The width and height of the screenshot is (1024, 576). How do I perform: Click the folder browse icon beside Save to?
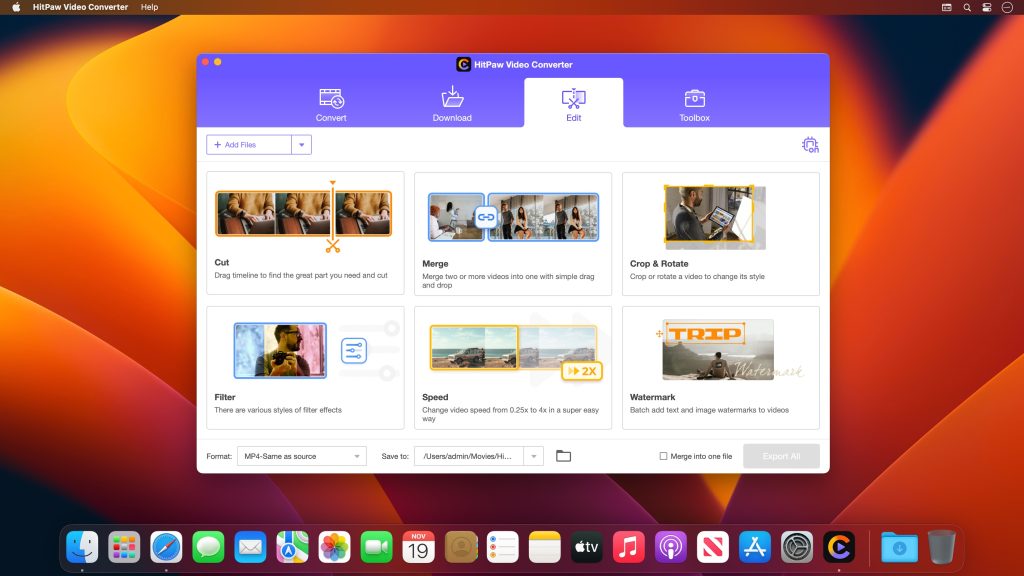click(564, 455)
